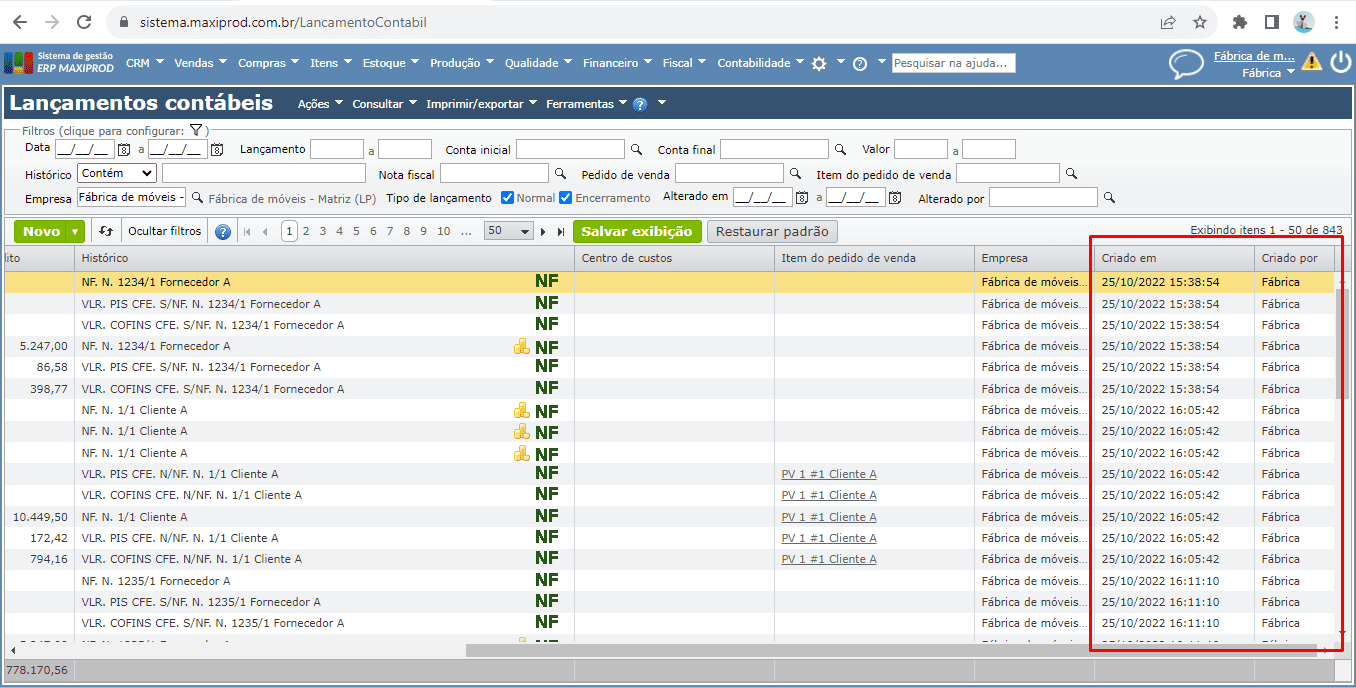The width and height of the screenshot is (1356, 688).
Task: Click the magnifier beside Conta inicial
Action: tap(635, 150)
